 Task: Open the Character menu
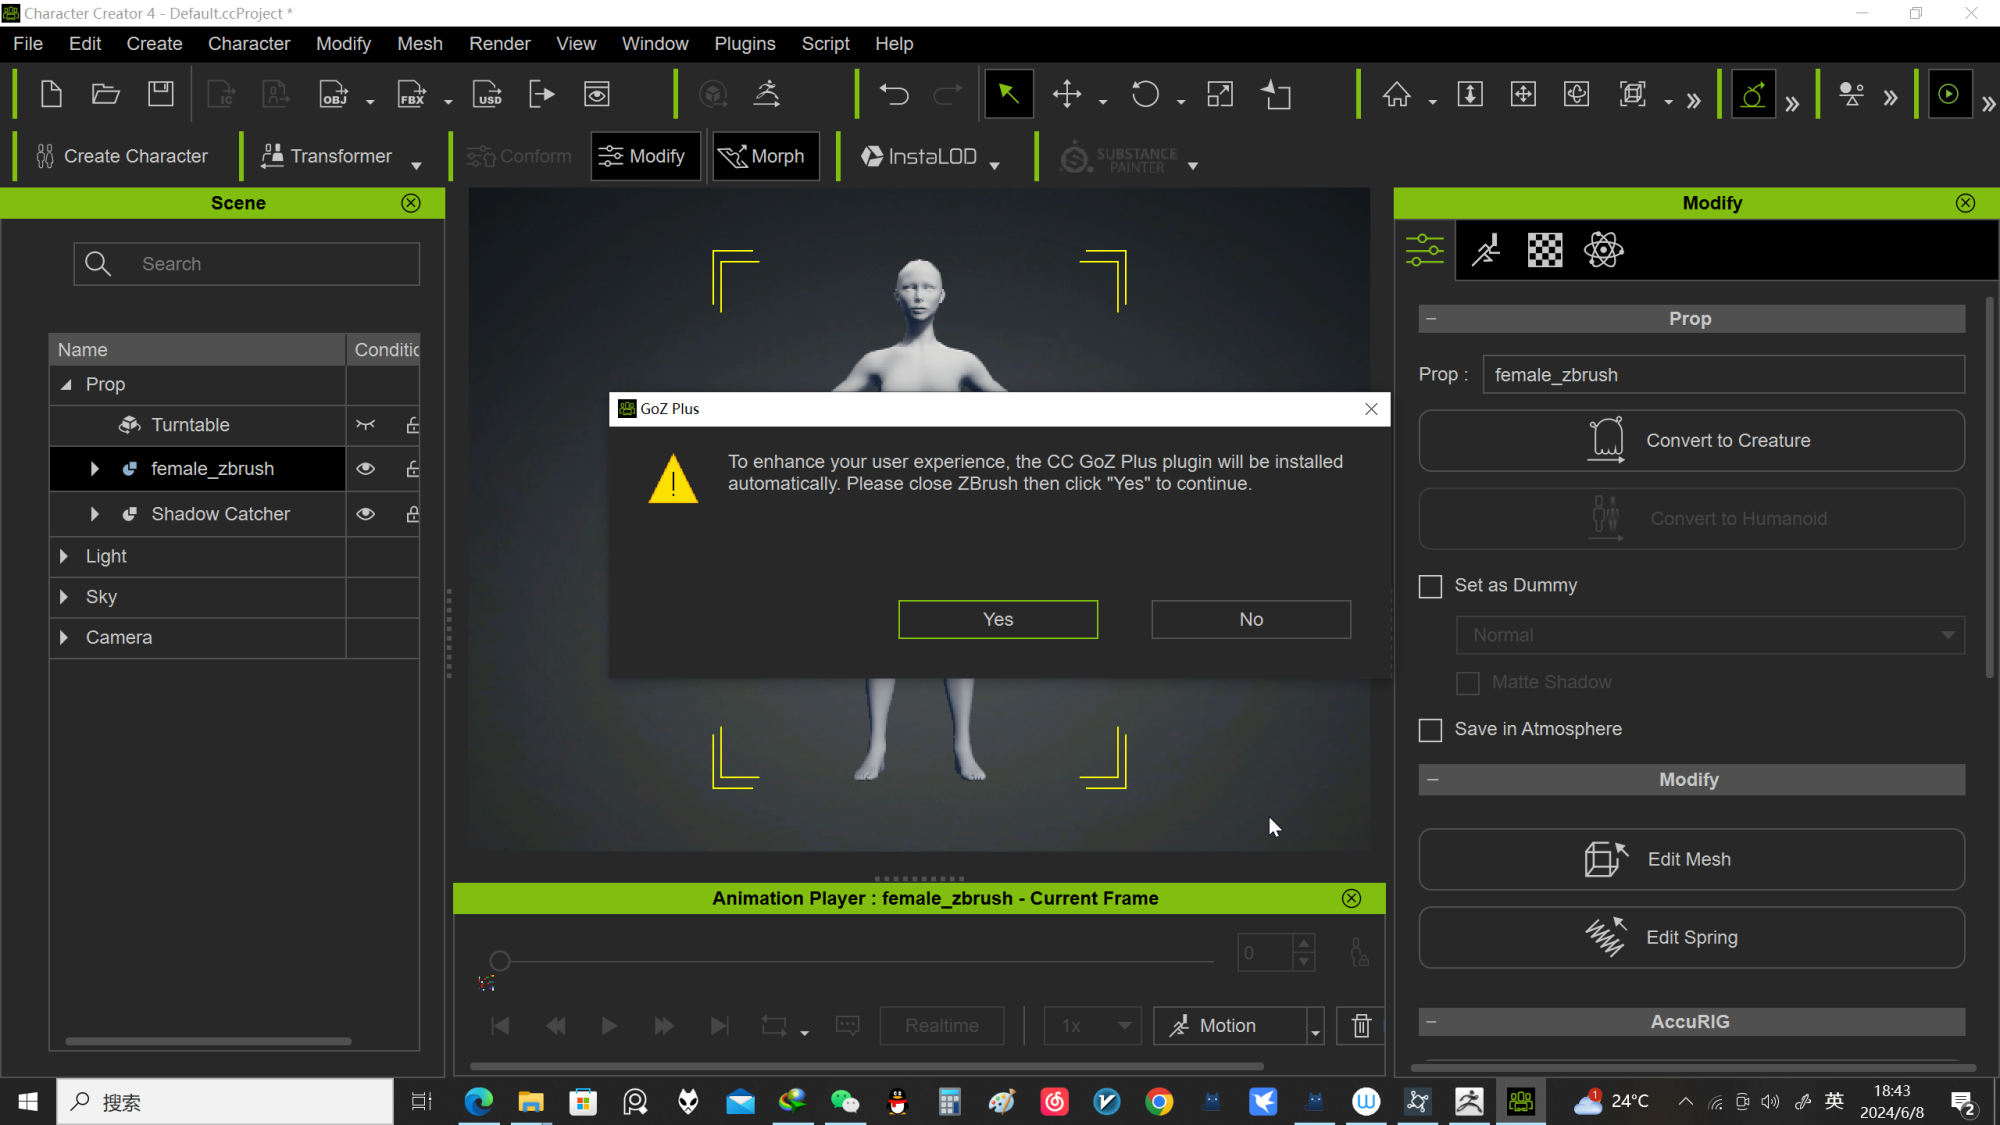249,44
